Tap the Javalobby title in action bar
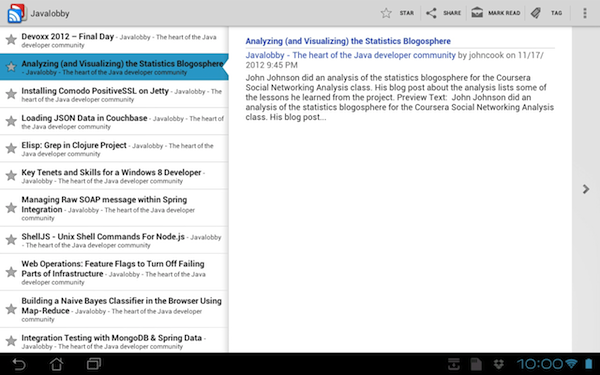Screen dimensions: 600x375 click(50, 13)
